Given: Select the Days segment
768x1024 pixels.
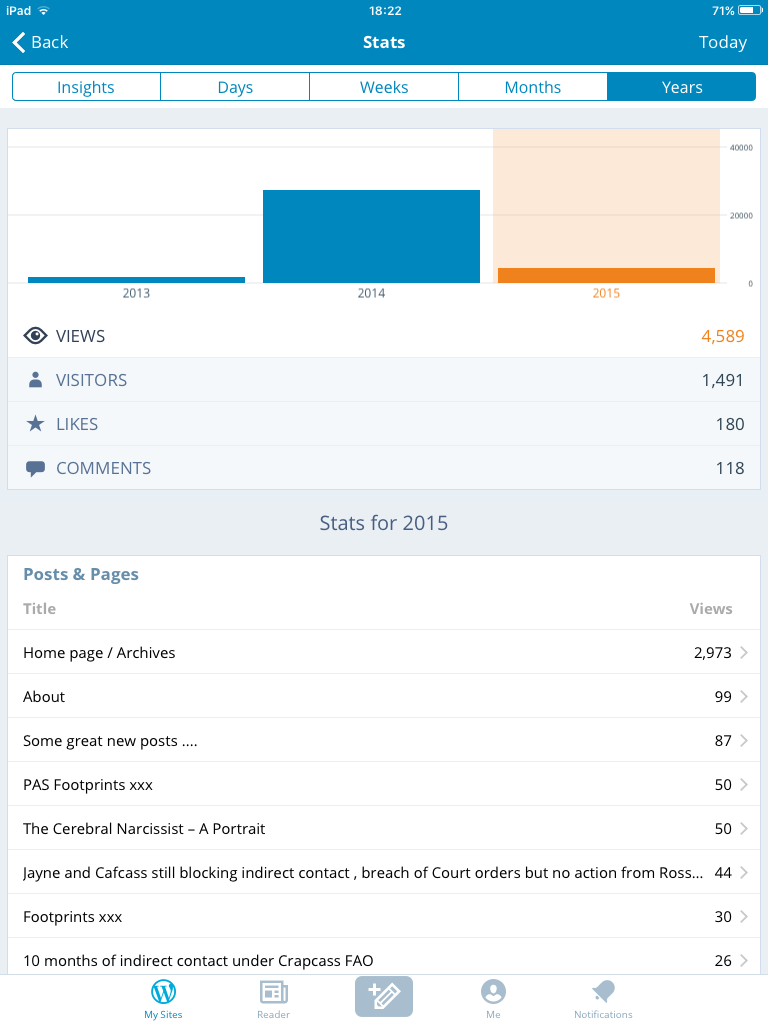Looking at the screenshot, I should pyautogui.click(x=235, y=87).
